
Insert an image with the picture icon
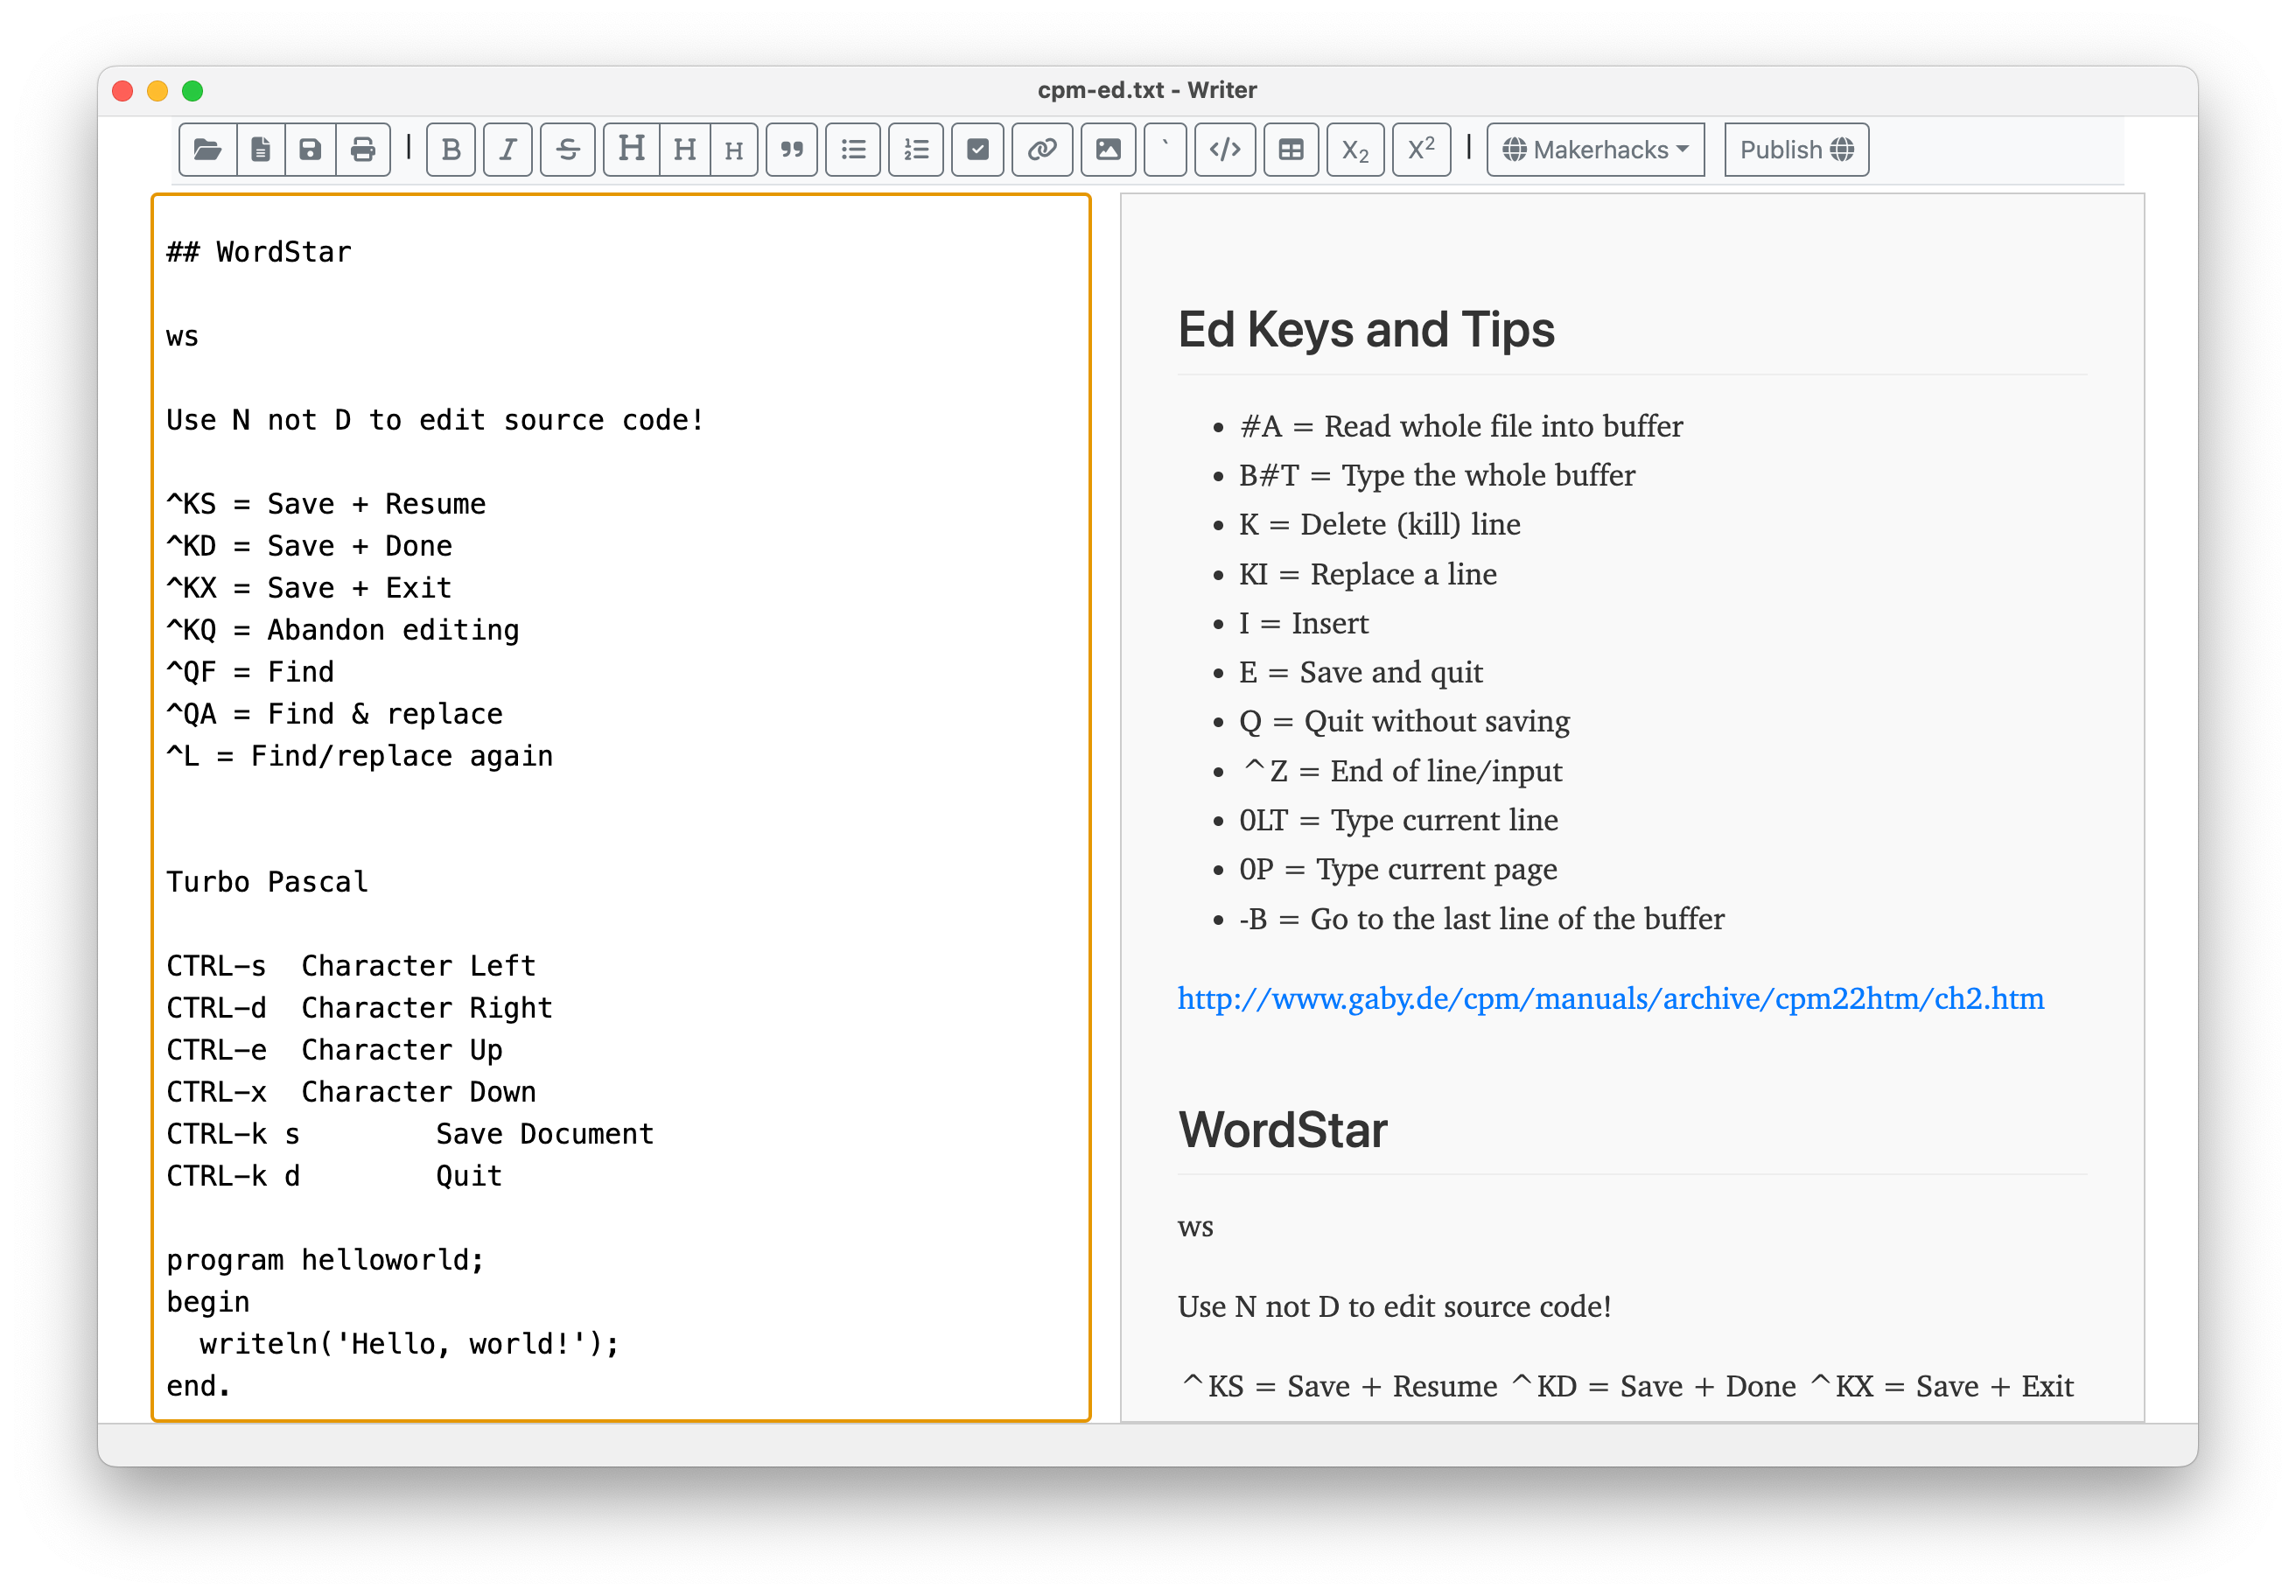click(1106, 149)
